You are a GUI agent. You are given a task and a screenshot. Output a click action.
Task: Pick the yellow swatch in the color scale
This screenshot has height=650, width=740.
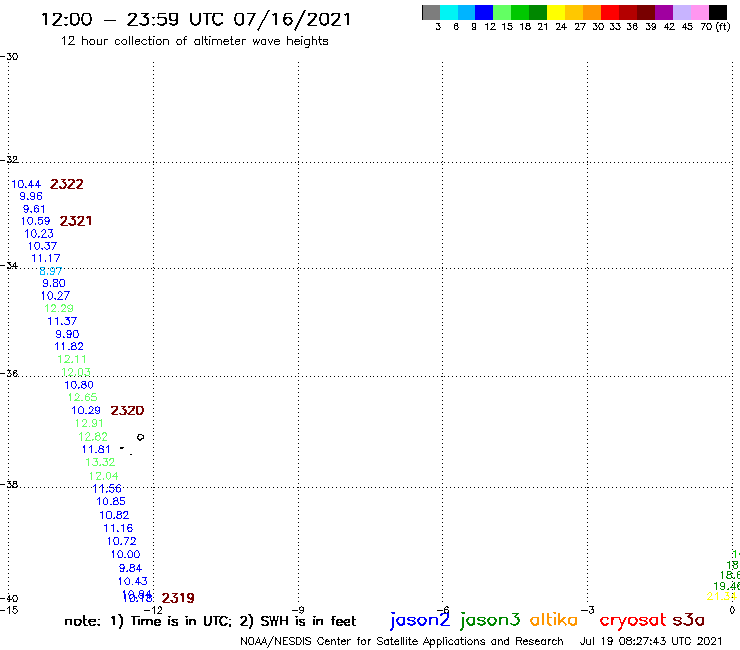(556, 12)
